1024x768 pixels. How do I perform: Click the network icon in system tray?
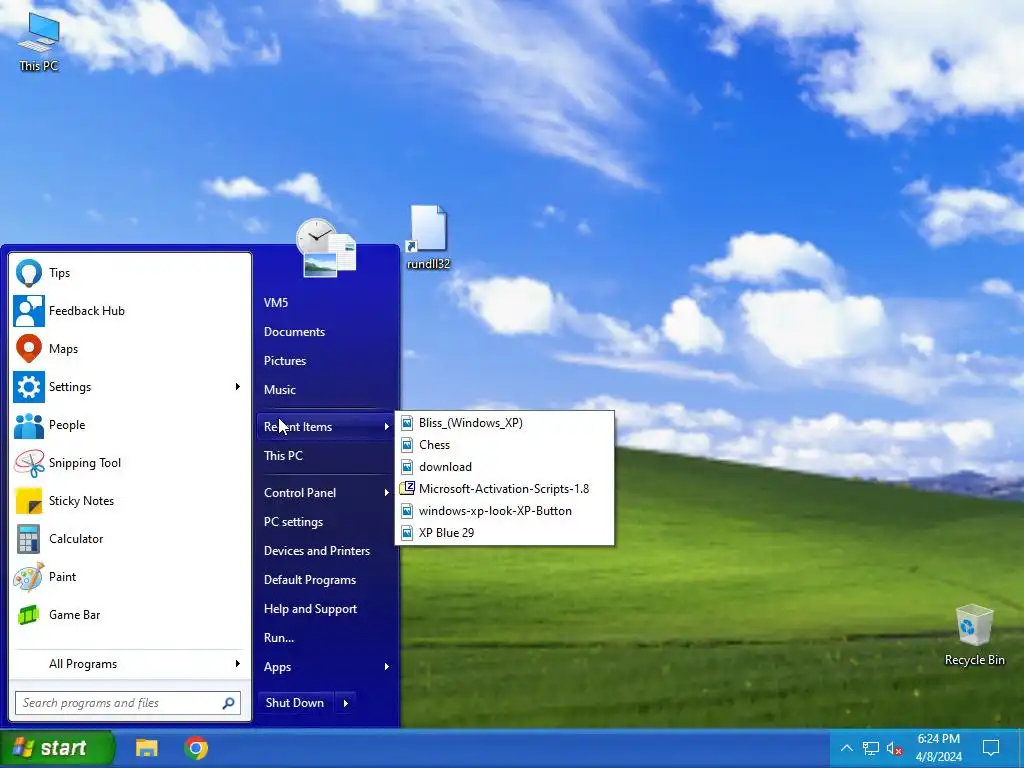tap(871, 748)
